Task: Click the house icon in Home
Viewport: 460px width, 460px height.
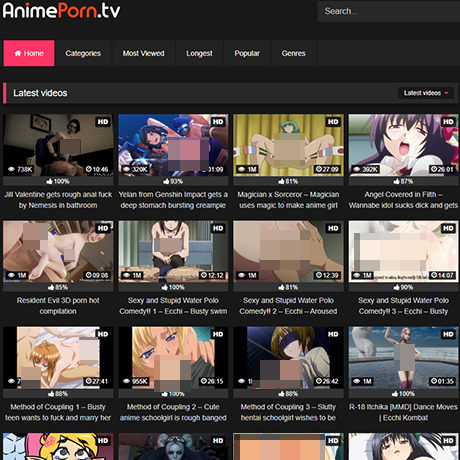Action: [x=18, y=53]
